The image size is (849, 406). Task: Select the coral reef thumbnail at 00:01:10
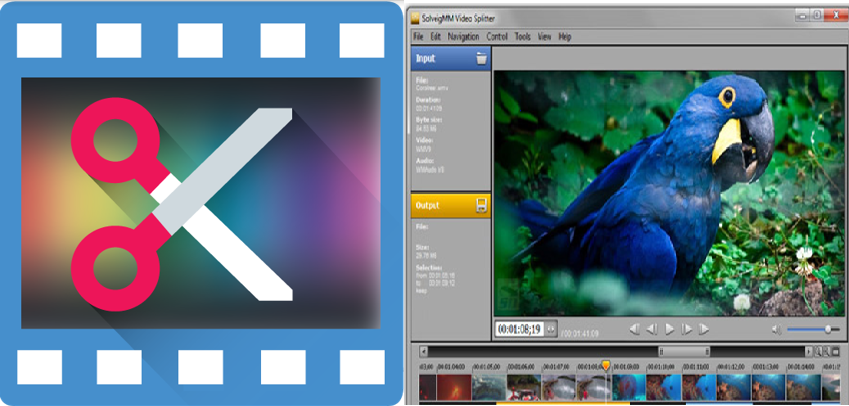pos(664,387)
